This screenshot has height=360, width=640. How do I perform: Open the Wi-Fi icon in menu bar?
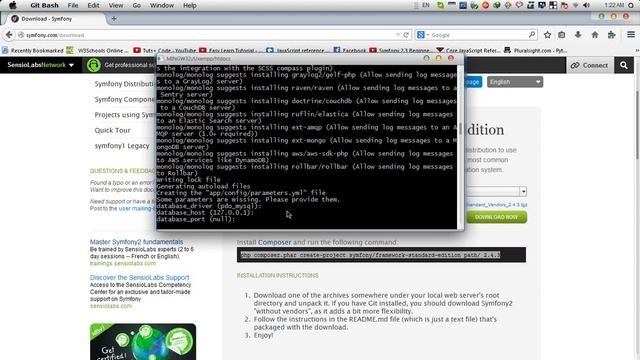(x=576, y=5)
